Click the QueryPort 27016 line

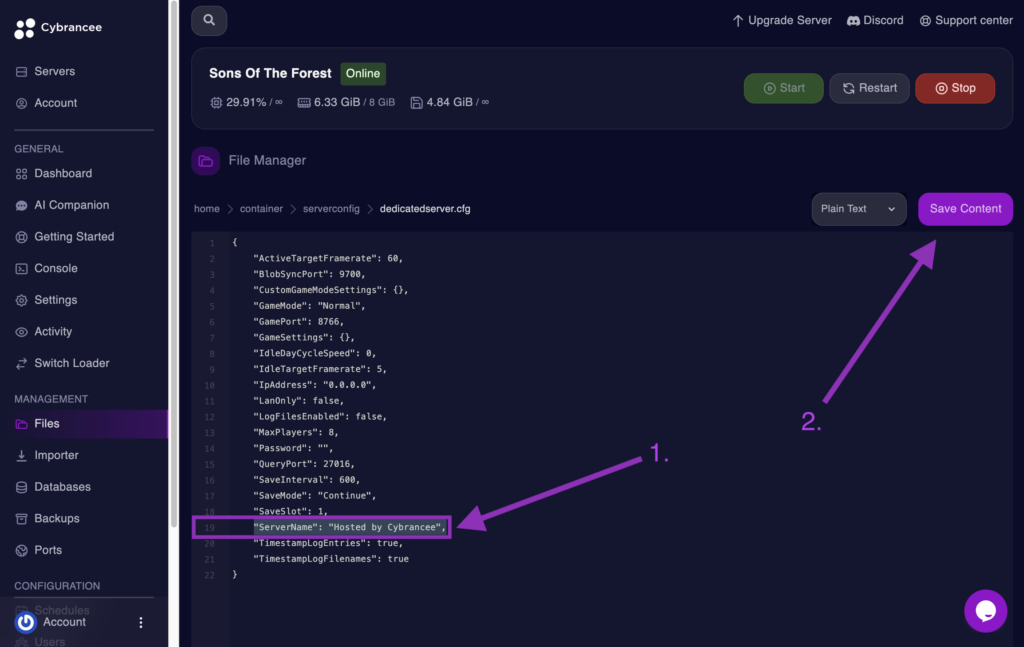click(x=304, y=464)
